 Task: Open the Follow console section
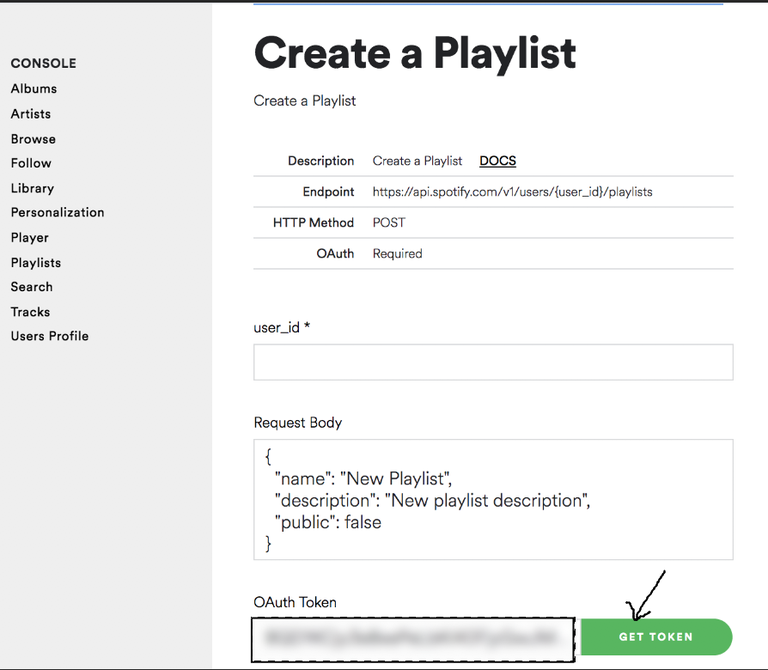[x=31, y=163]
